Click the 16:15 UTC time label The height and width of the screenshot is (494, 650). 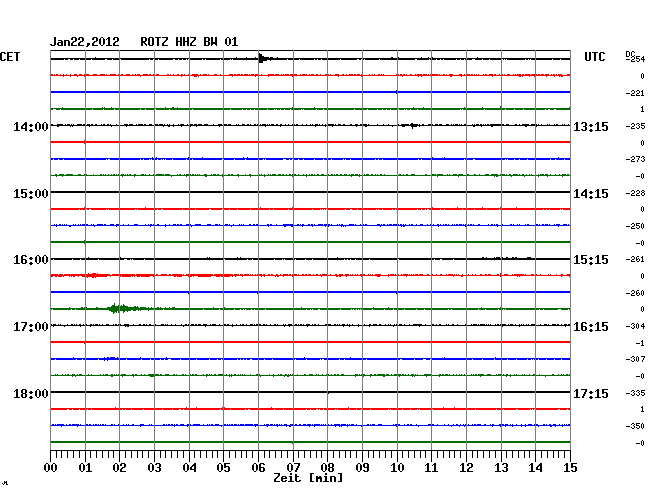[x=591, y=327]
